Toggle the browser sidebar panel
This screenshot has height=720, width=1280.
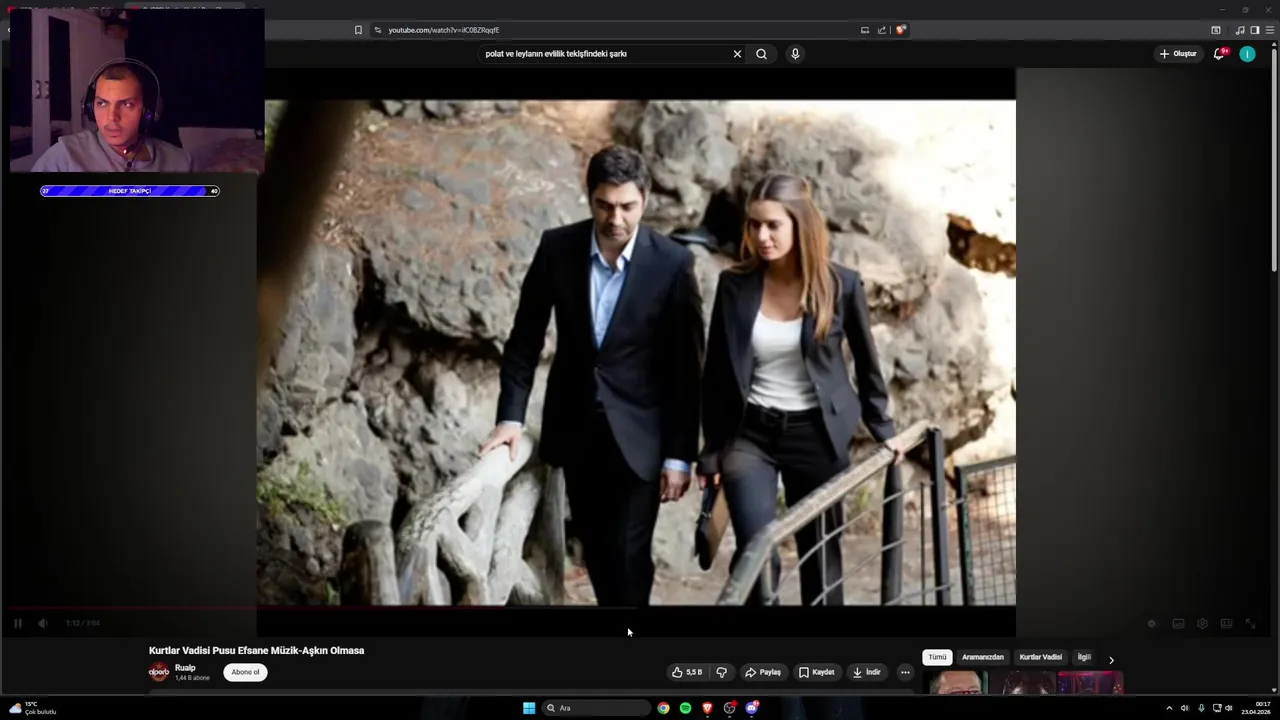point(1255,30)
